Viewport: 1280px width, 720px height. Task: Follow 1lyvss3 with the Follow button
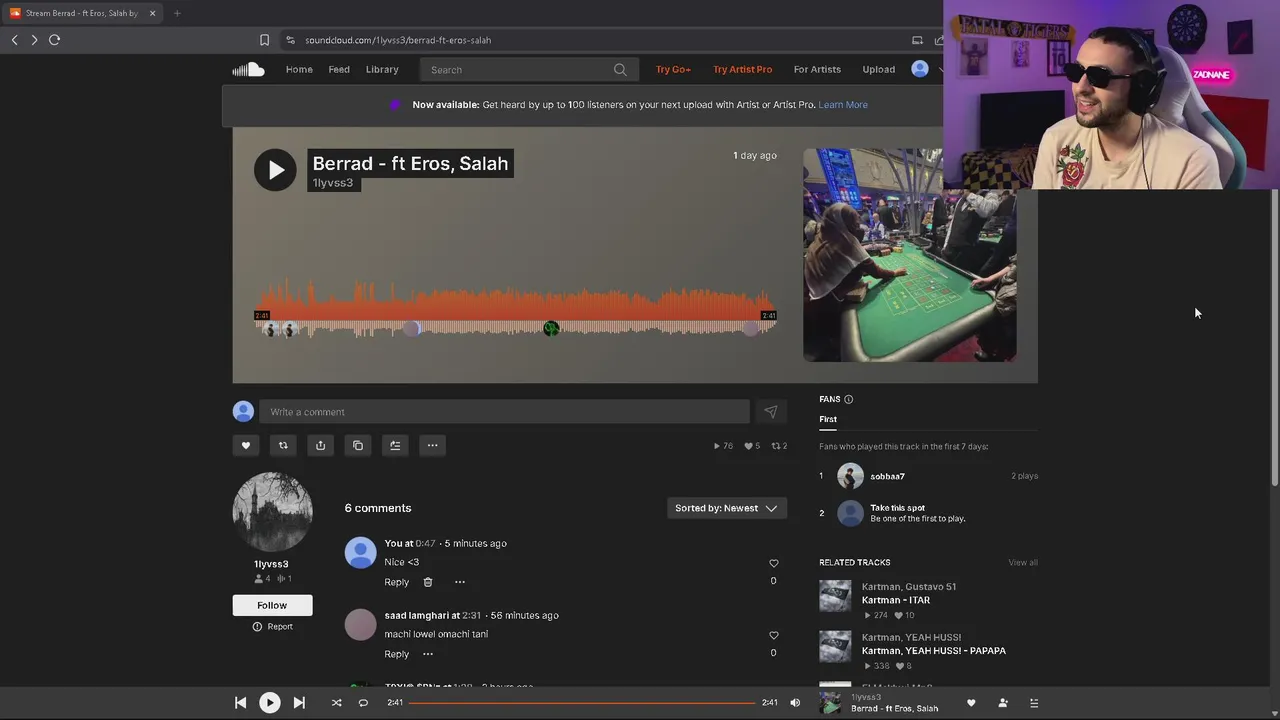(272, 605)
